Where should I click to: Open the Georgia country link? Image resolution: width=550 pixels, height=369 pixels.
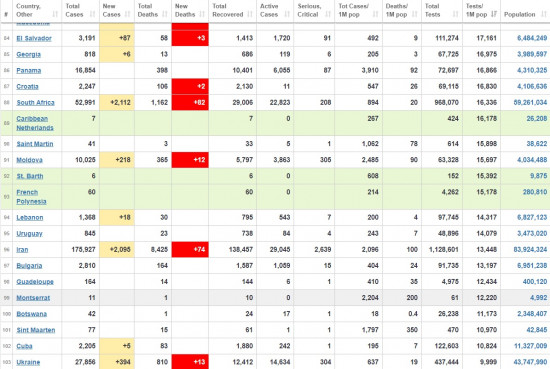point(28,54)
